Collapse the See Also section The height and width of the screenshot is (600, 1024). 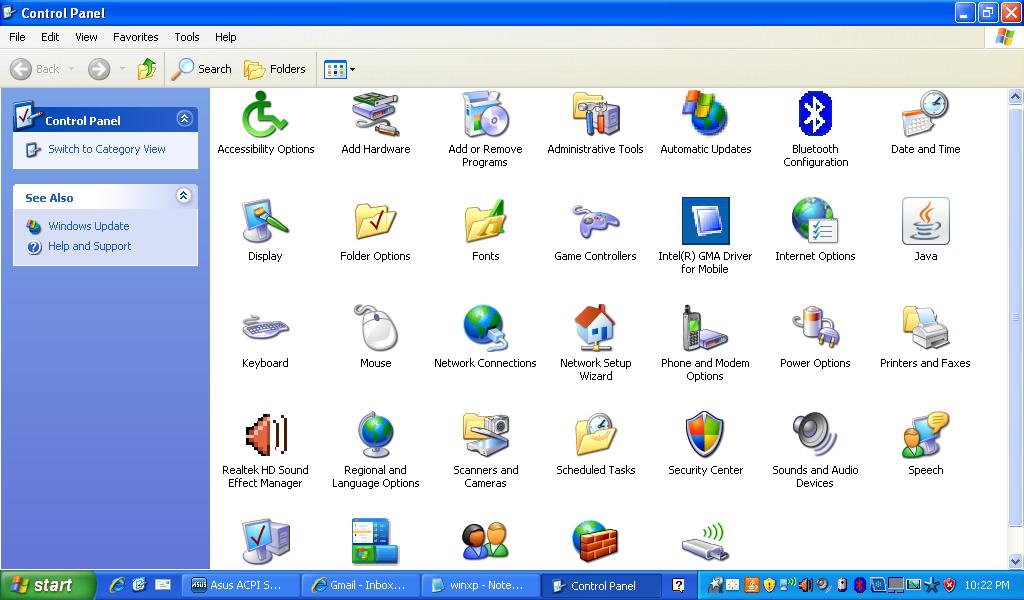click(x=183, y=197)
